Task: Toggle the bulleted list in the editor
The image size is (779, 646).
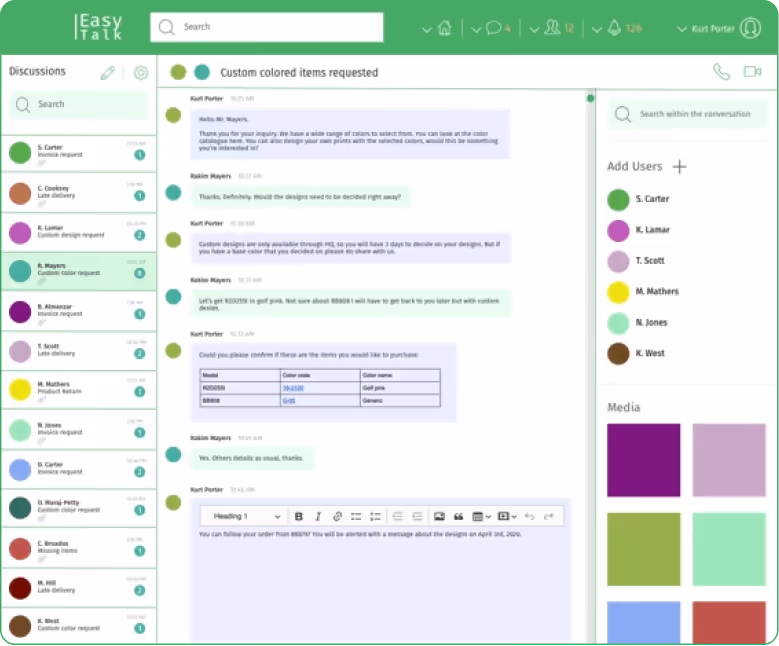Action: coord(356,516)
